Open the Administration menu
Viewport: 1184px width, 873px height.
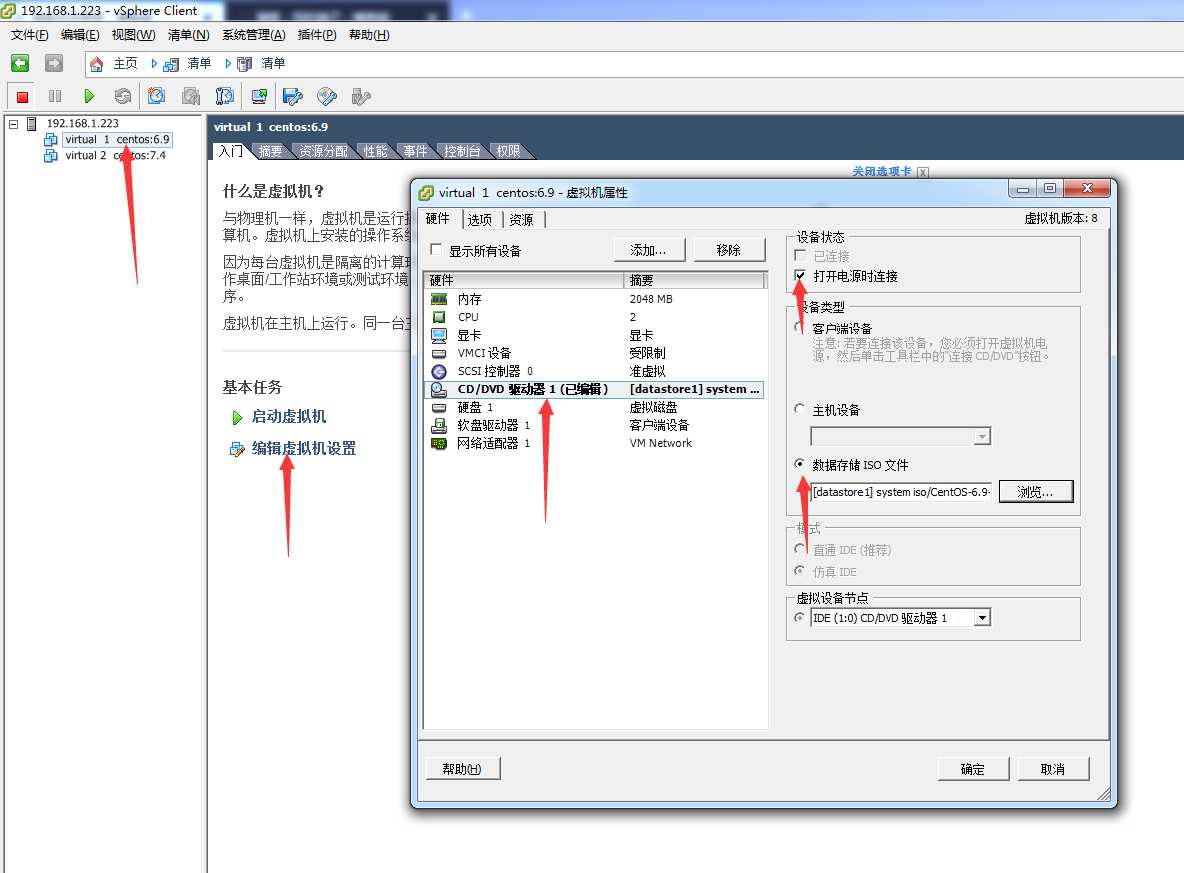pos(254,35)
